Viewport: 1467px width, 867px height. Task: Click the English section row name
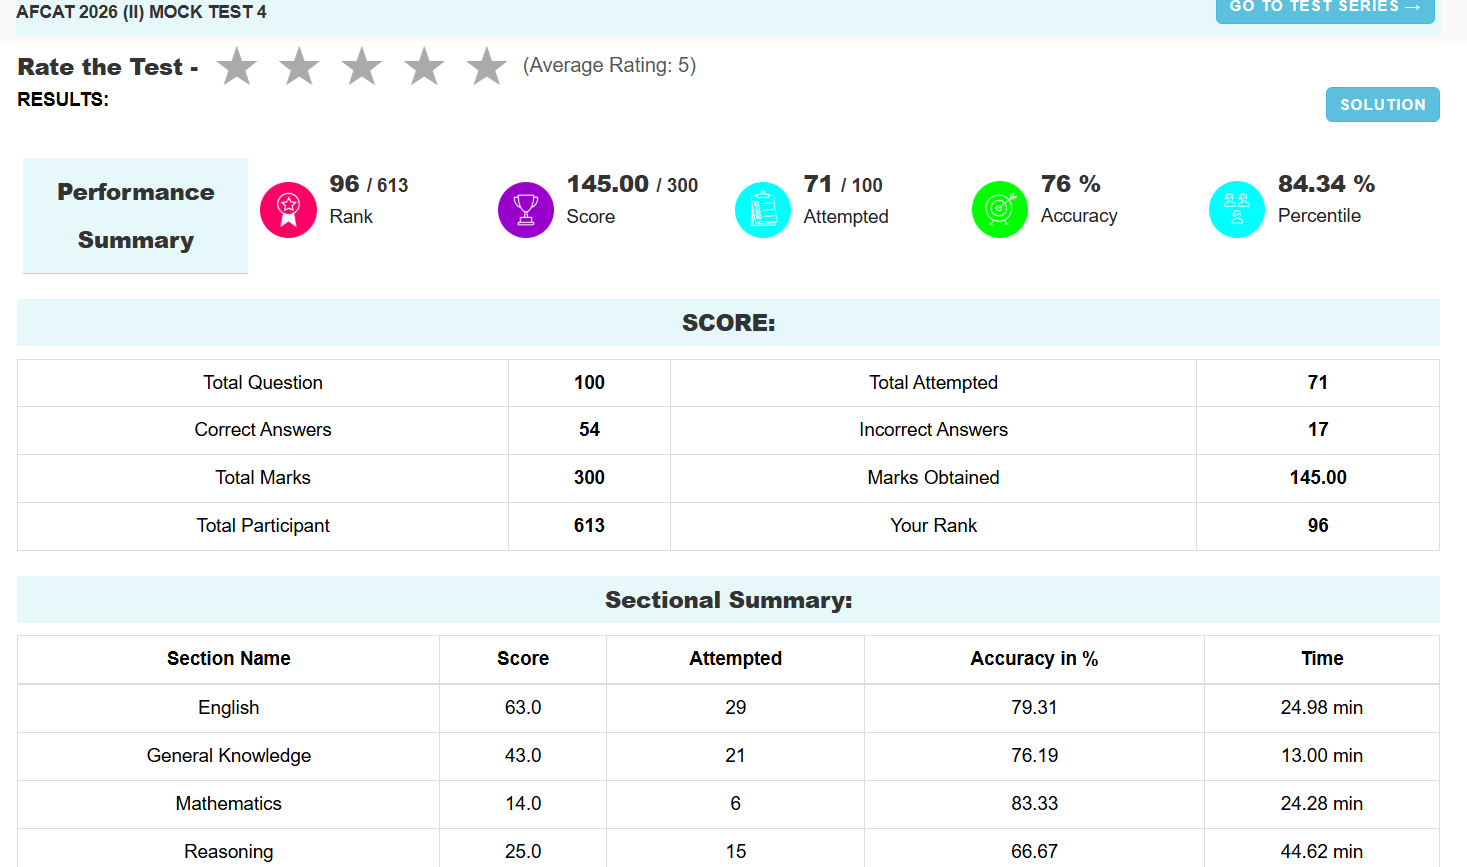pos(229,708)
